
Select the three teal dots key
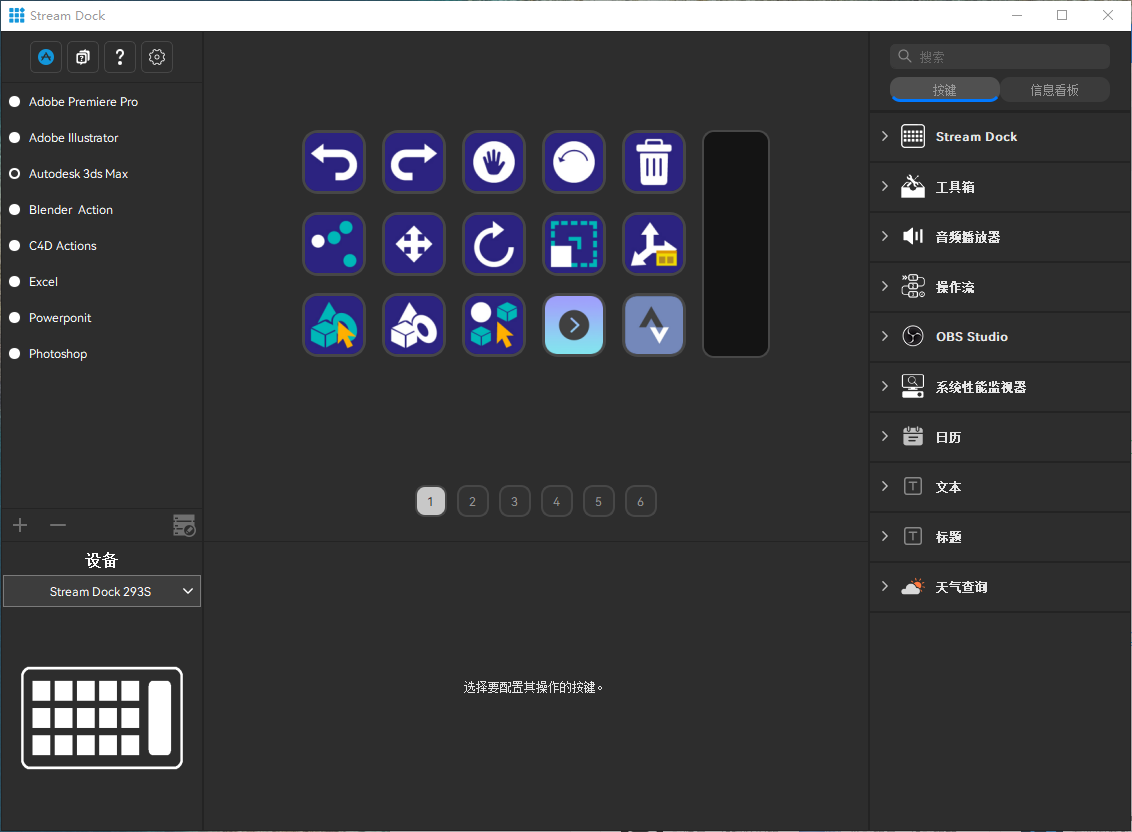pyautogui.click(x=334, y=244)
